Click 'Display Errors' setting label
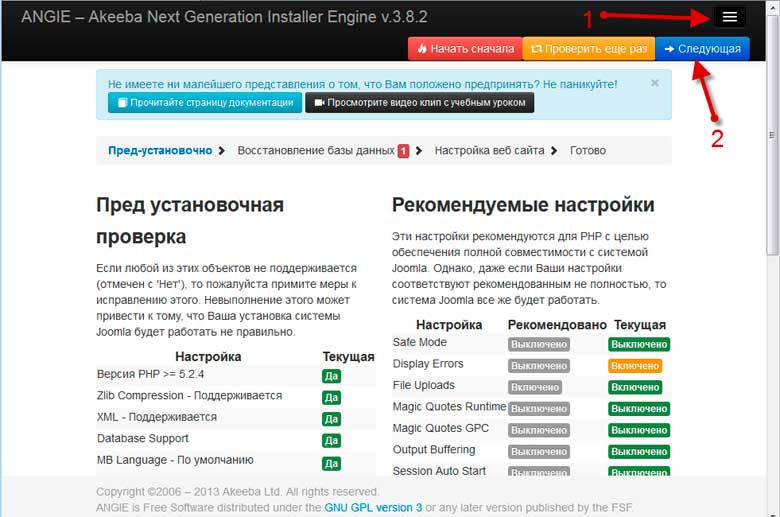This screenshot has width=780, height=517. click(x=428, y=364)
